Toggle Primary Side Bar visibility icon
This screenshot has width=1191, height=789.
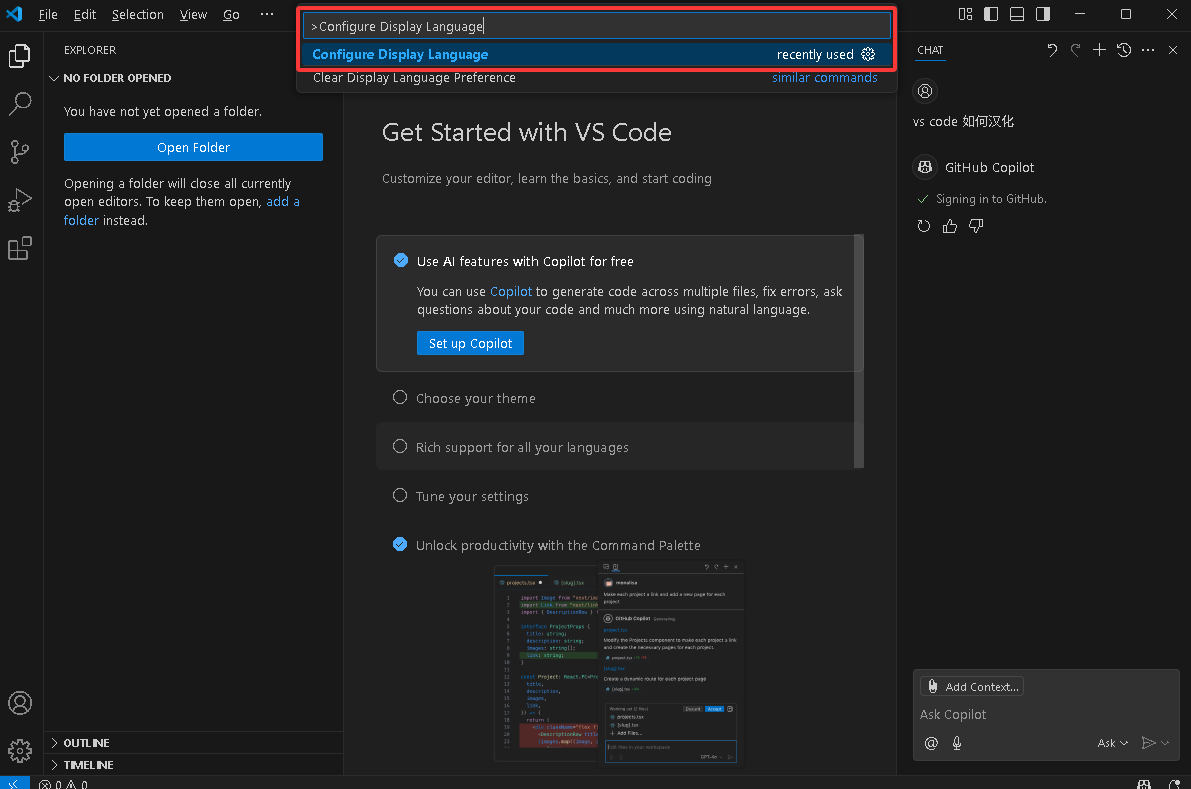coord(991,14)
